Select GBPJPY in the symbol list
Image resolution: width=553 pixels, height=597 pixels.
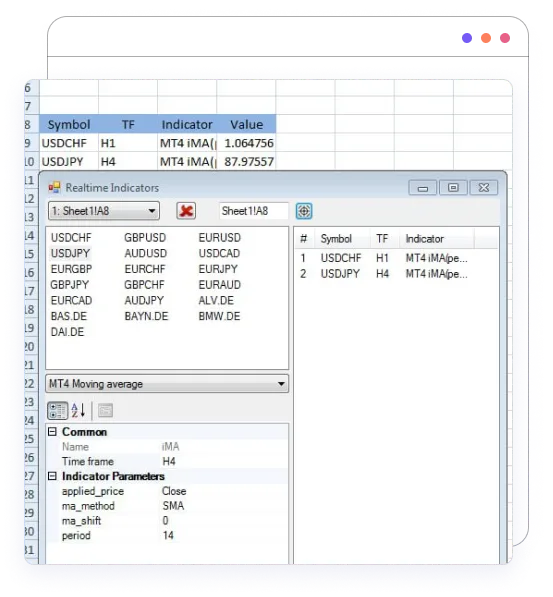click(70, 285)
